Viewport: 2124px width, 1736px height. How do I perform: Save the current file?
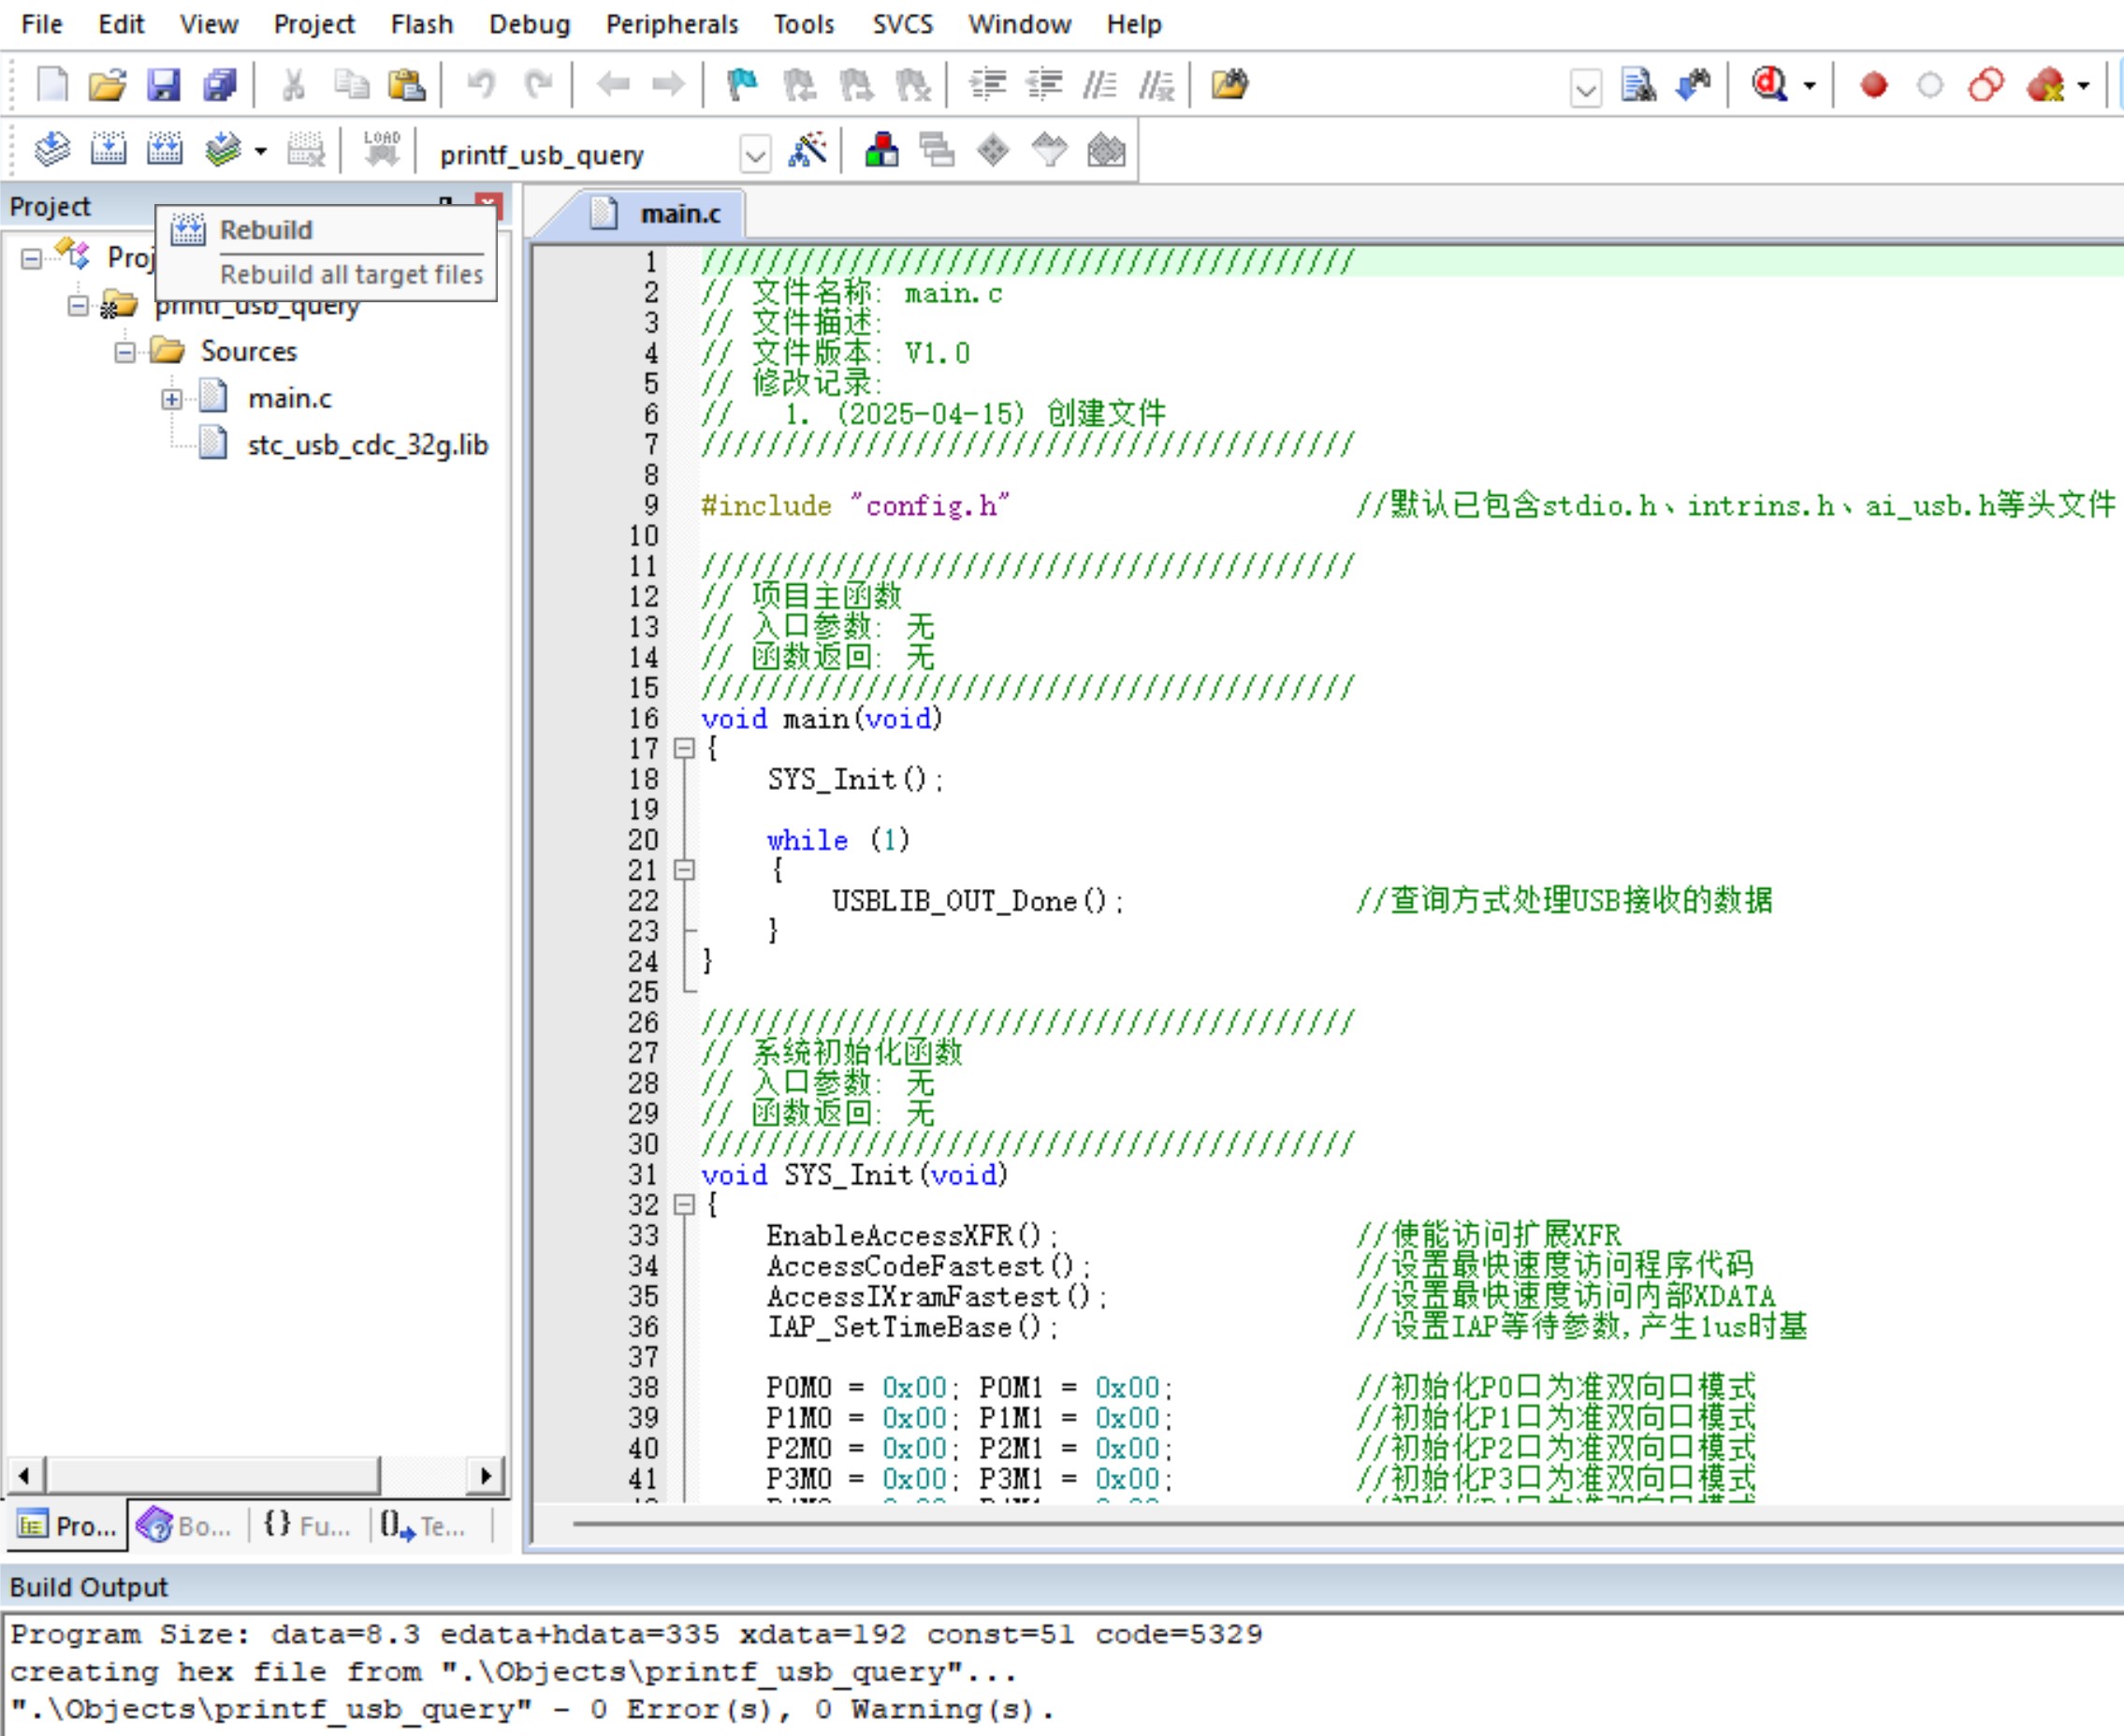coord(163,85)
